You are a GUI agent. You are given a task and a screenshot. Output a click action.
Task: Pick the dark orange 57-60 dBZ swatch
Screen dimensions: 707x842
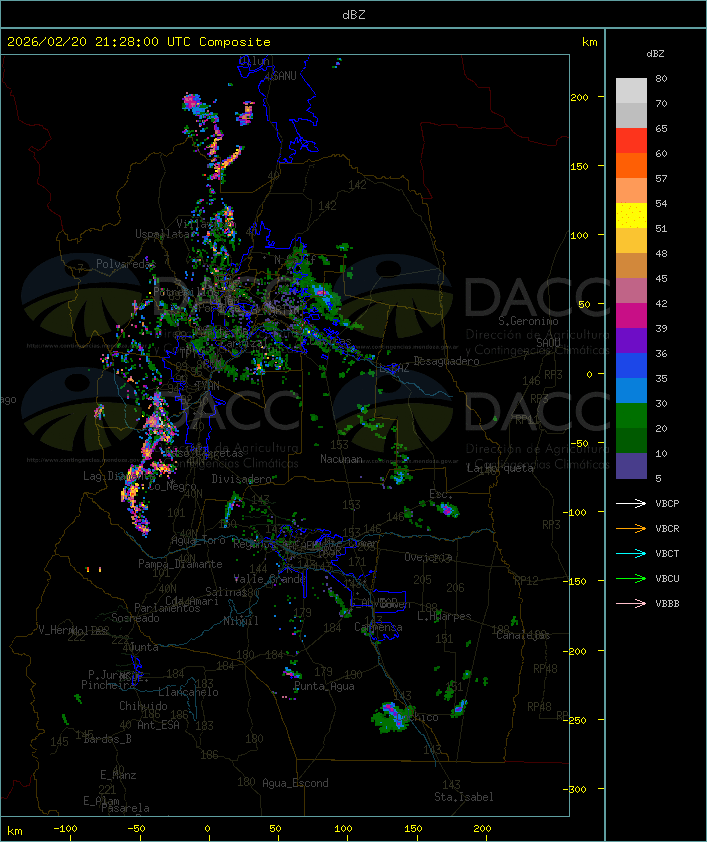(631, 165)
